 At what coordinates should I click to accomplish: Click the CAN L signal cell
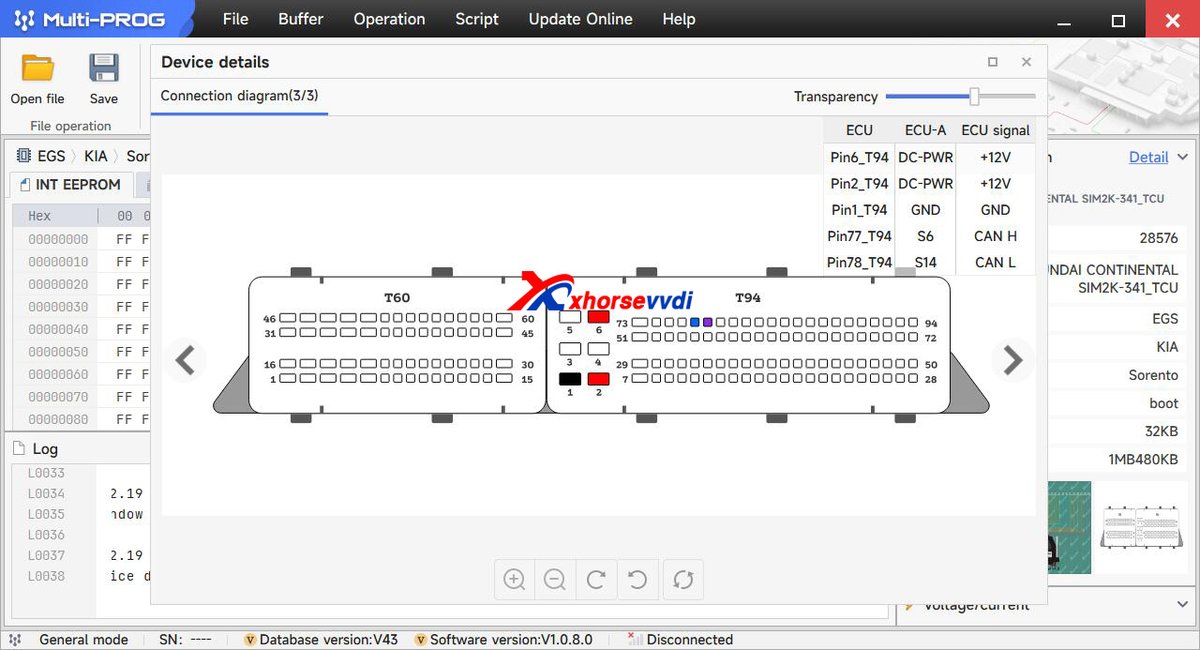(x=995, y=262)
